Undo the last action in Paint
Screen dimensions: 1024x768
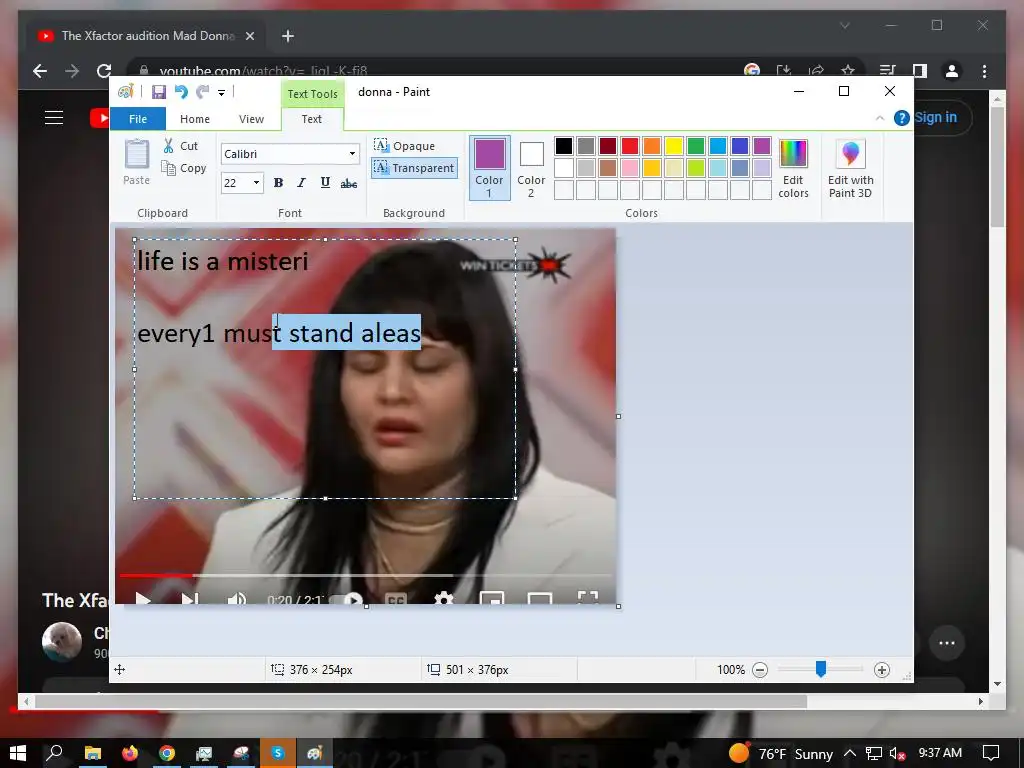[181, 92]
